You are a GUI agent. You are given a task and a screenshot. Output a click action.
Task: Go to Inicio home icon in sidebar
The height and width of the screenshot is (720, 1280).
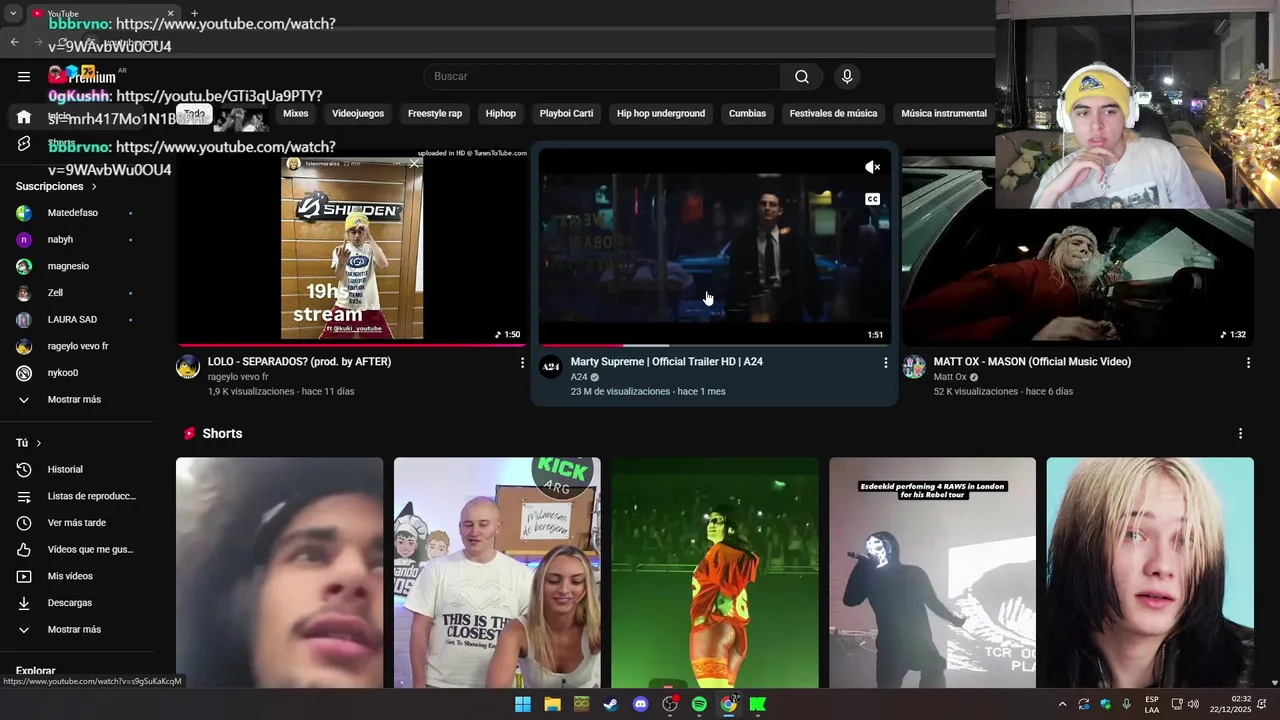point(24,117)
